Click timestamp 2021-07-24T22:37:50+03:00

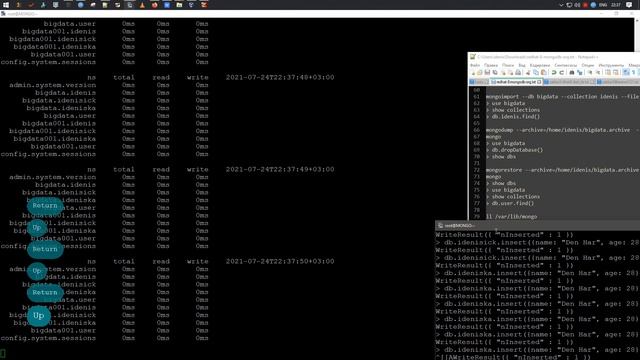tap(280, 261)
